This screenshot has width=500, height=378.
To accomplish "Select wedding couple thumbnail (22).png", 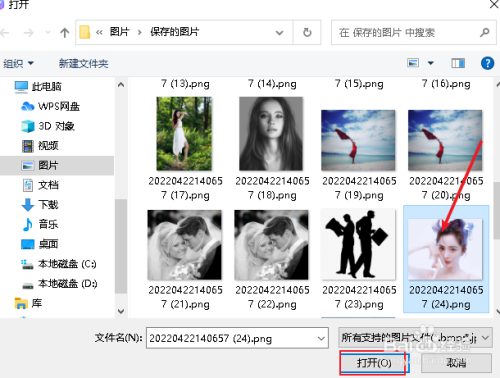I will (x=271, y=245).
